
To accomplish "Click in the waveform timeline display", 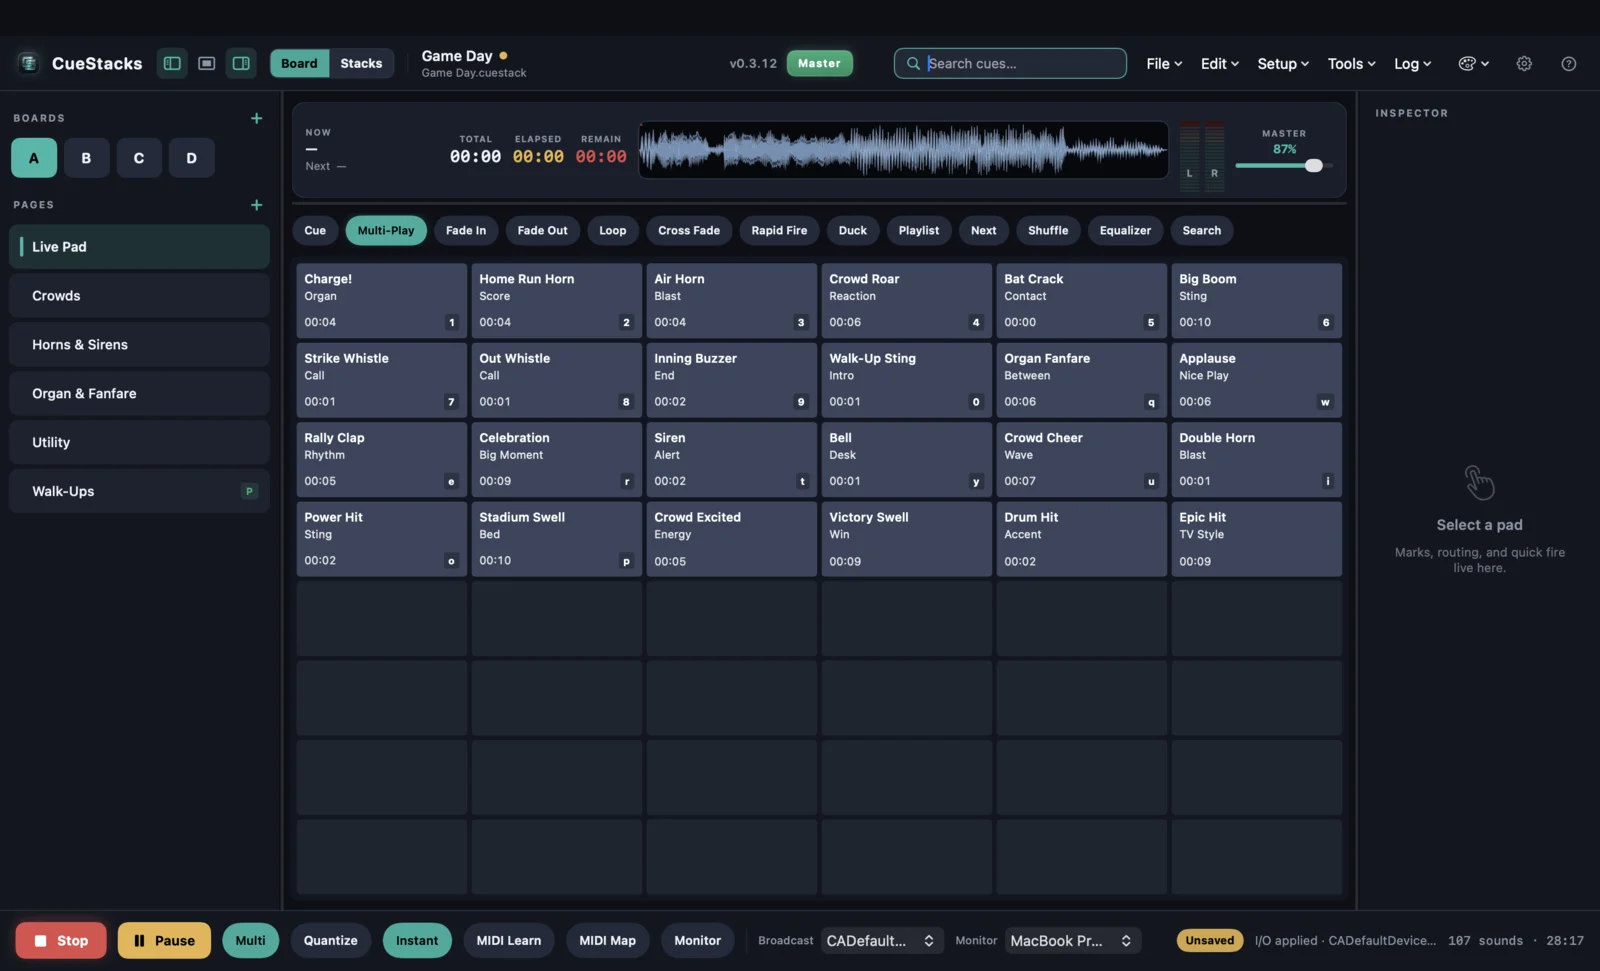I will point(903,150).
